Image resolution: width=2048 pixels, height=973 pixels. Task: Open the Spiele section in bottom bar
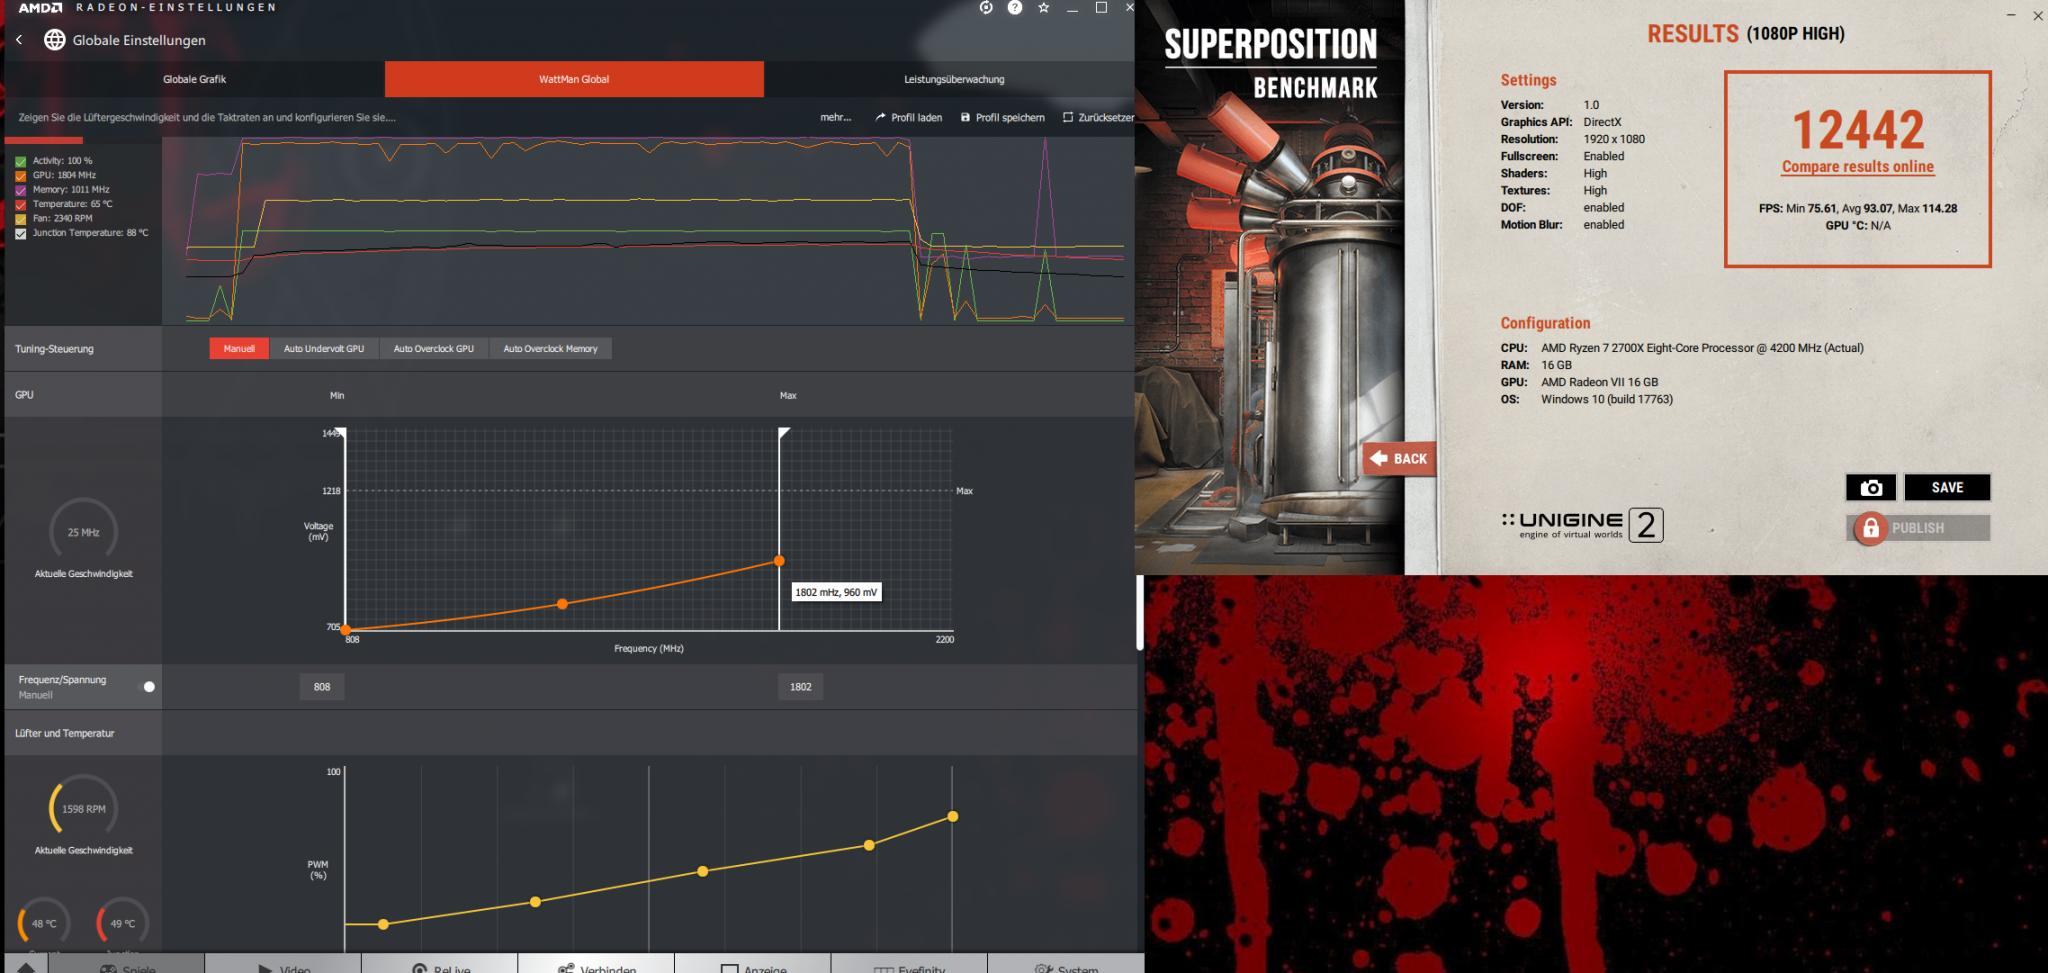coord(127,967)
